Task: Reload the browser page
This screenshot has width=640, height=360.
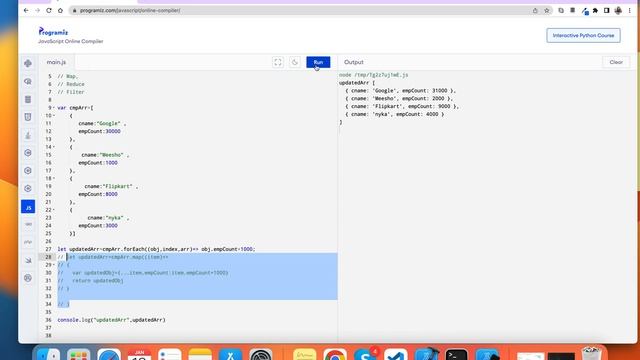Action: 49,10
